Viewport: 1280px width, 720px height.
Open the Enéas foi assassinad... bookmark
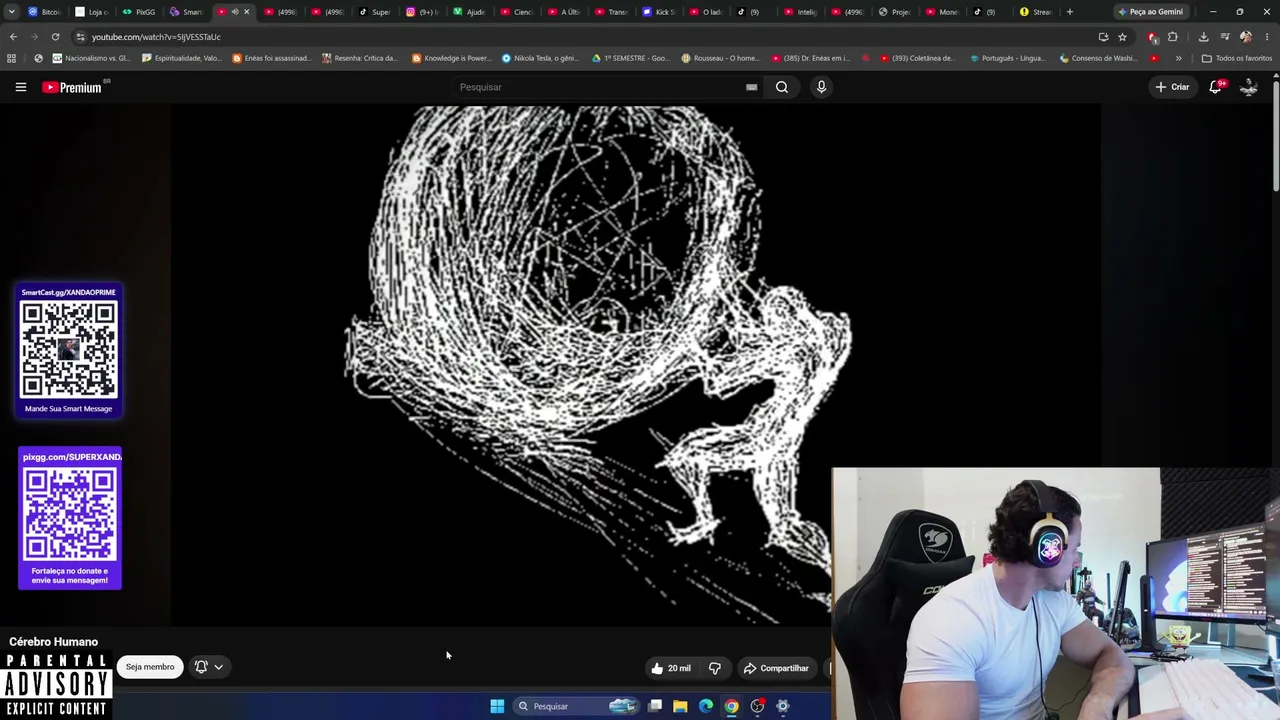[x=270, y=58]
